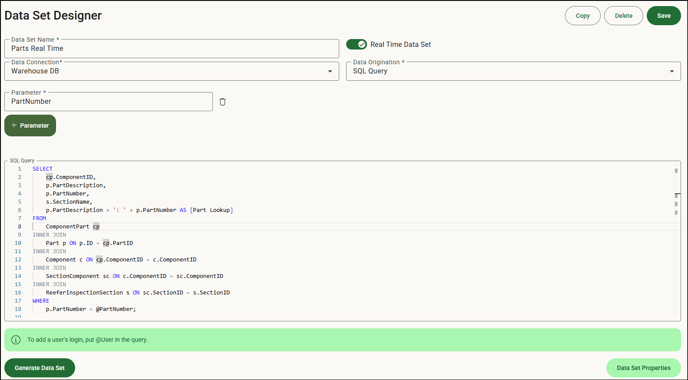Viewport: 688px width, 380px height.
Task: Add a new Parameter
Action: (x=30, y=125)
